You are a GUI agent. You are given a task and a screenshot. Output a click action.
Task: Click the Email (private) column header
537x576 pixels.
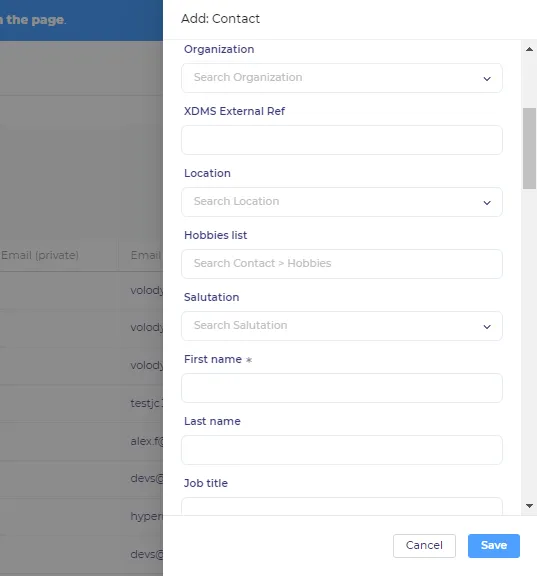tap(40, 255)
